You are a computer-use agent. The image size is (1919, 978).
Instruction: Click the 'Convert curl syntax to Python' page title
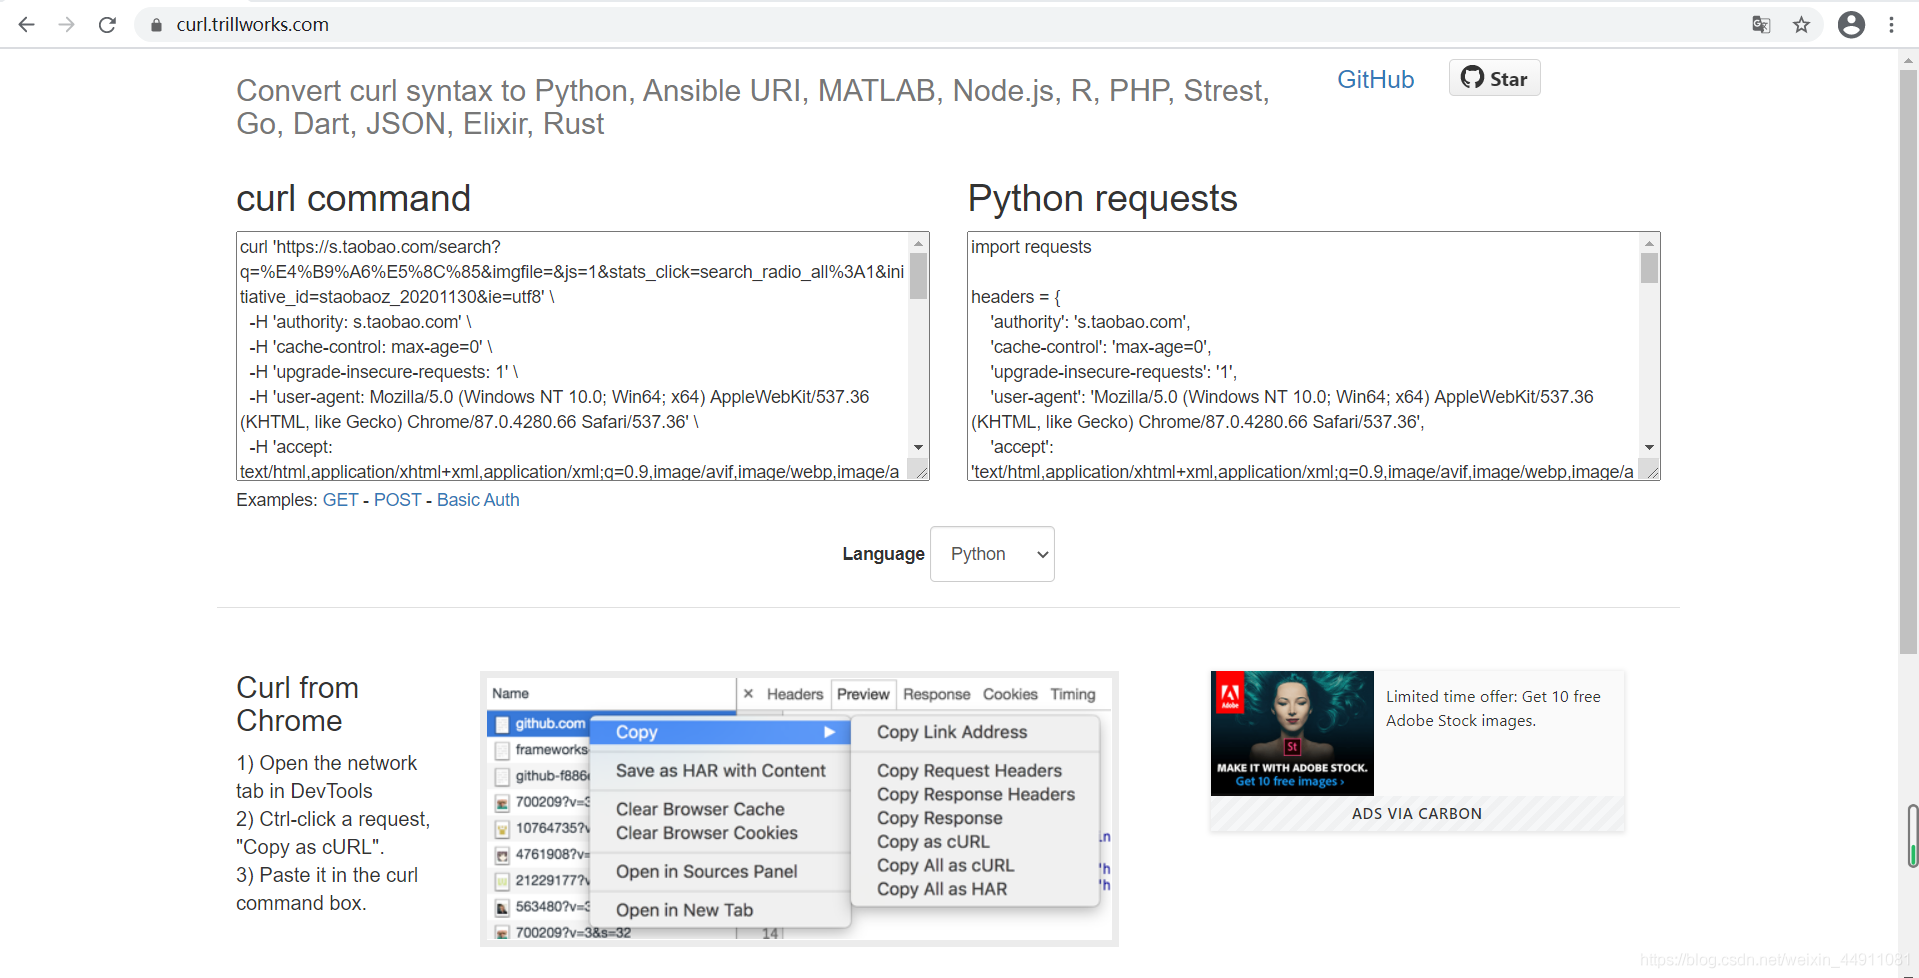(x=752, y=107)
